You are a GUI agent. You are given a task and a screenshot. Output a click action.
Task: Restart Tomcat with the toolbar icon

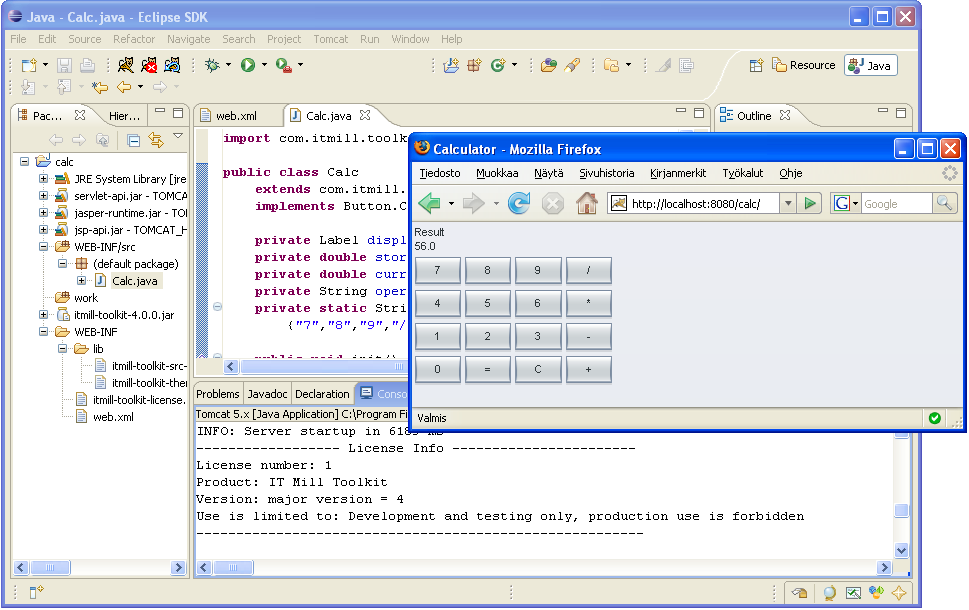[172, 65]
